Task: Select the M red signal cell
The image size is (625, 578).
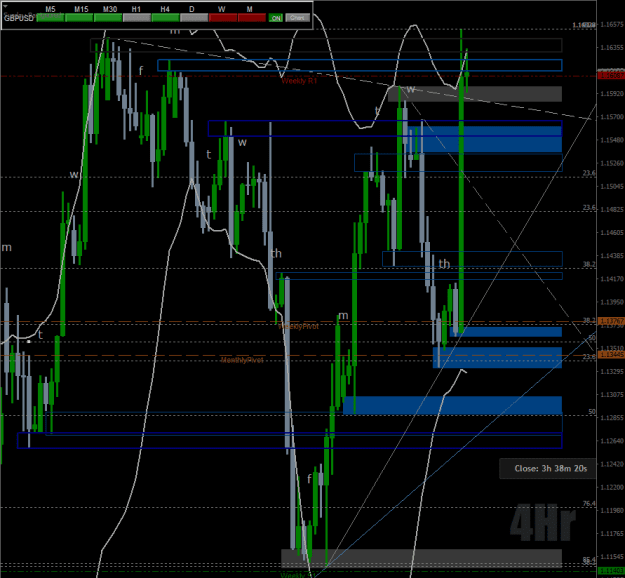Action: (252, 18)
